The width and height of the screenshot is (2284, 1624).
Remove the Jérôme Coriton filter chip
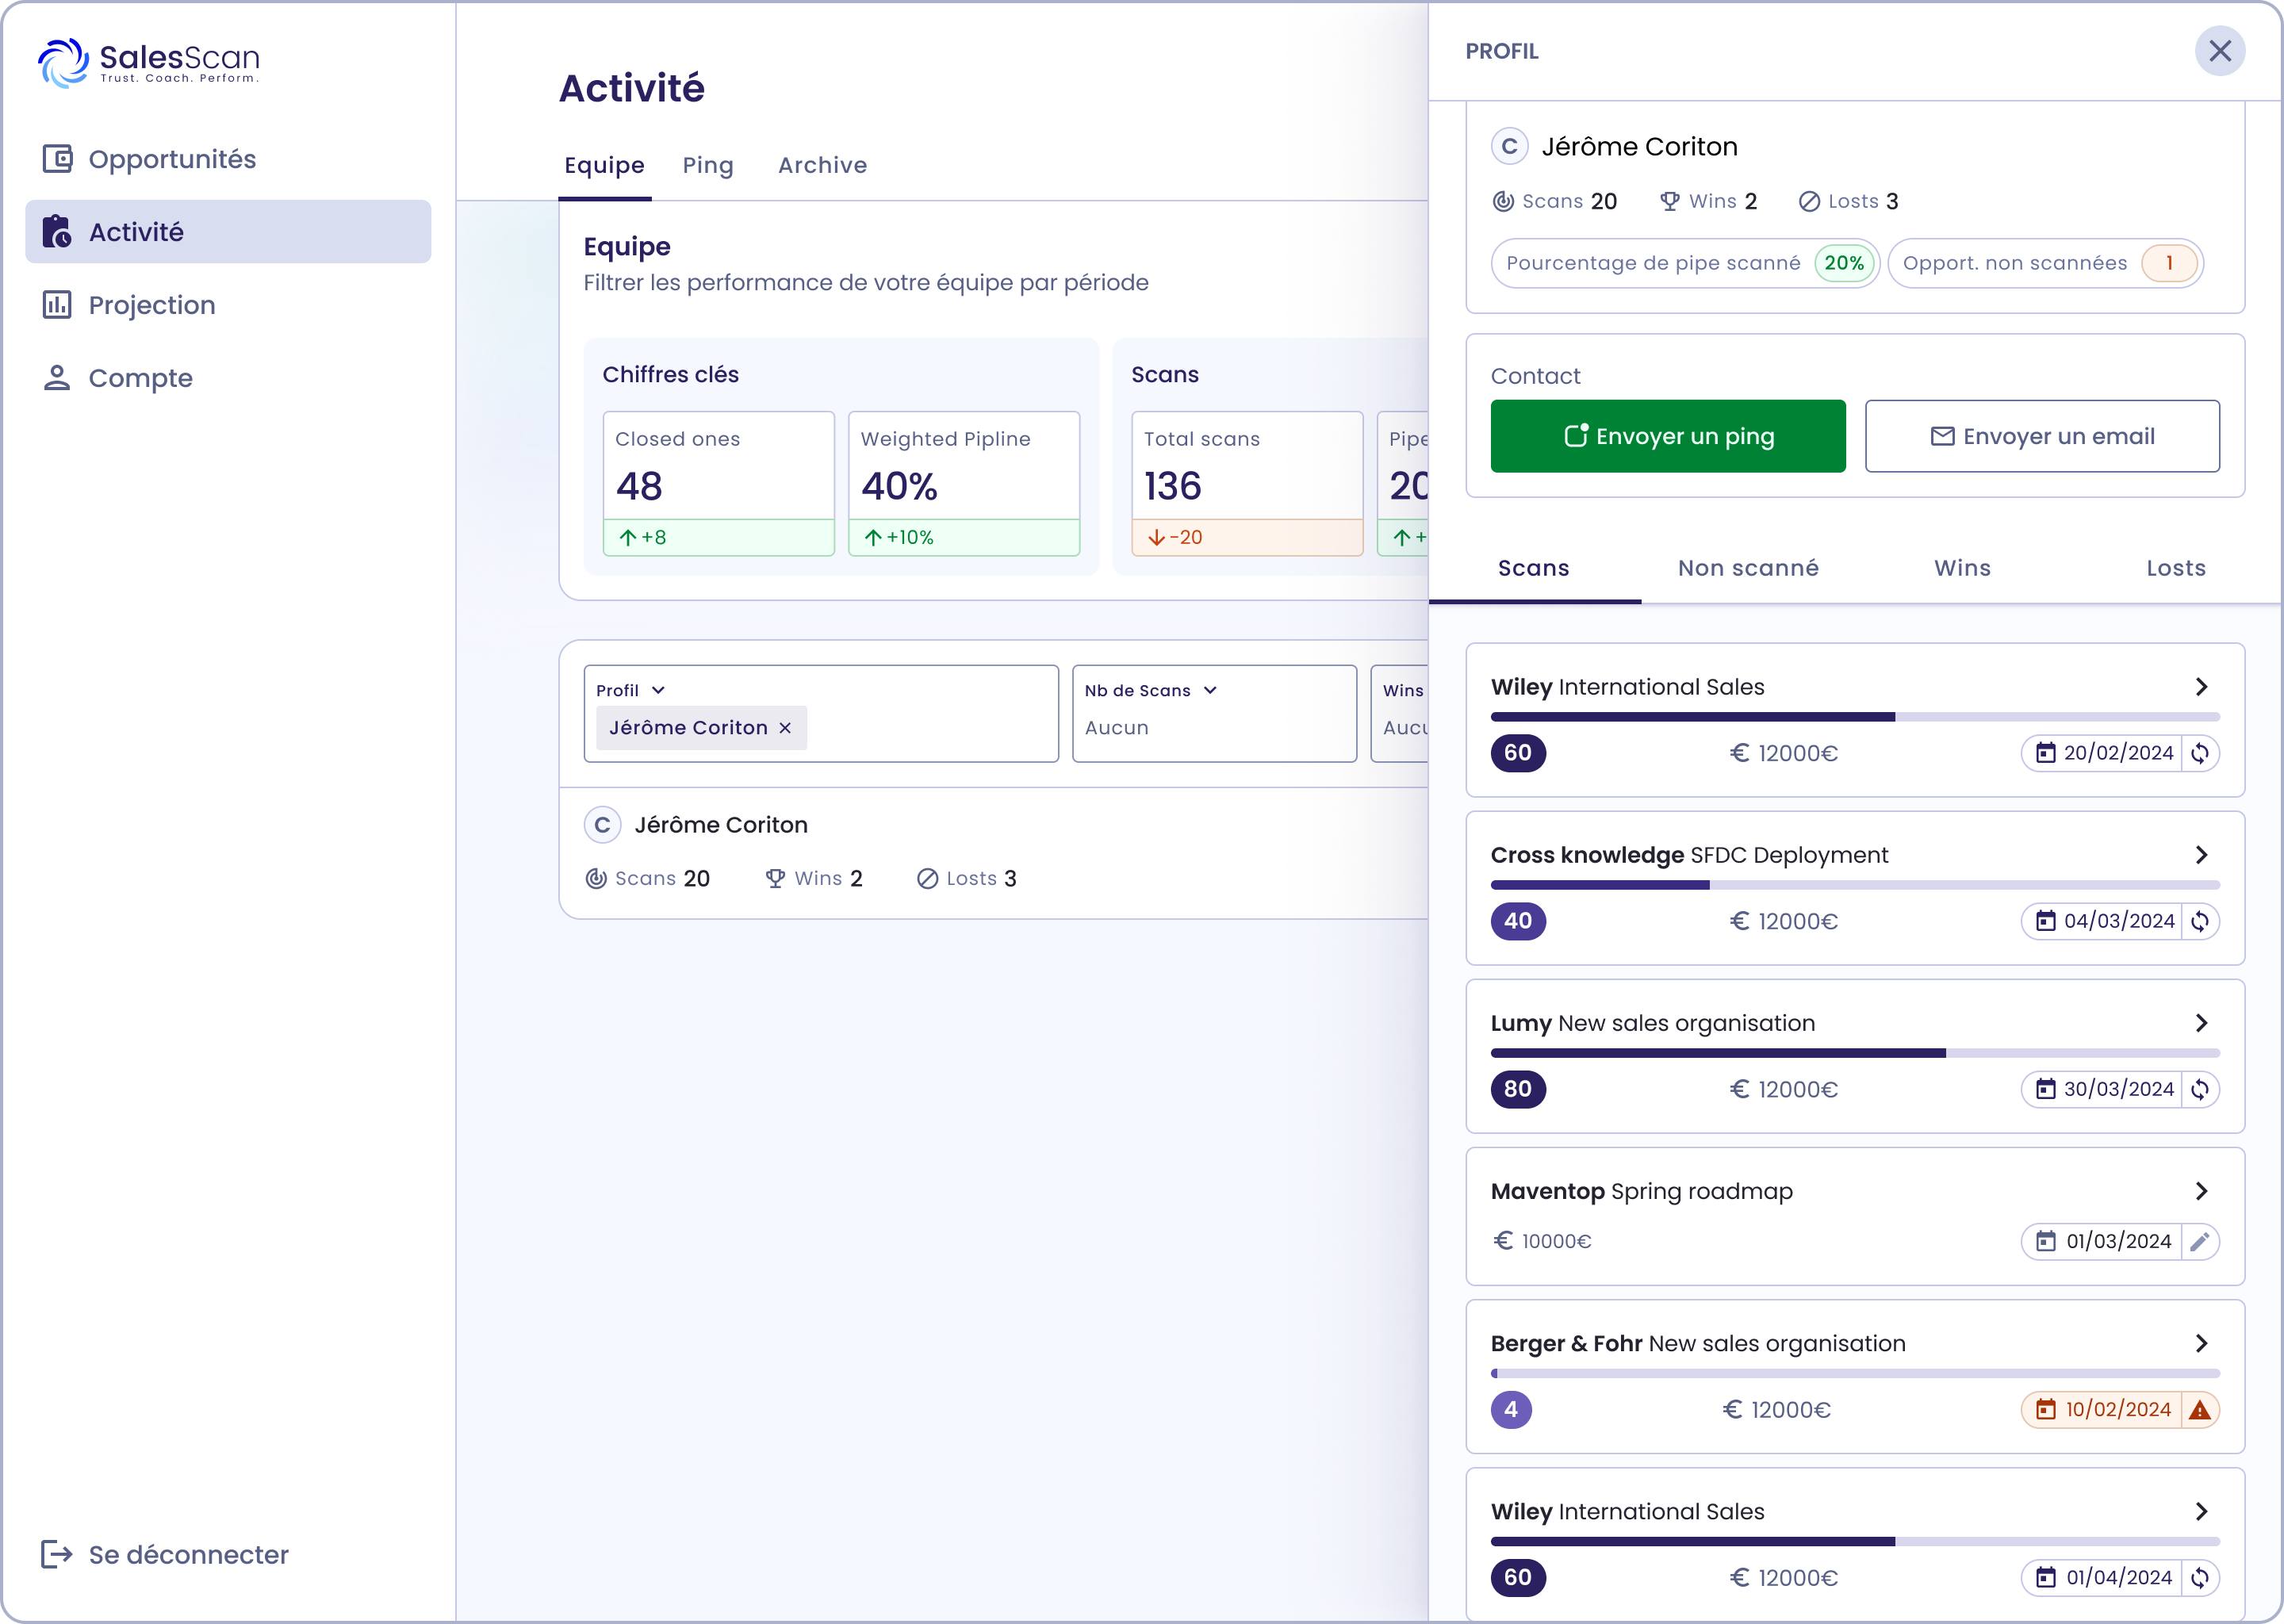[785, 728]
